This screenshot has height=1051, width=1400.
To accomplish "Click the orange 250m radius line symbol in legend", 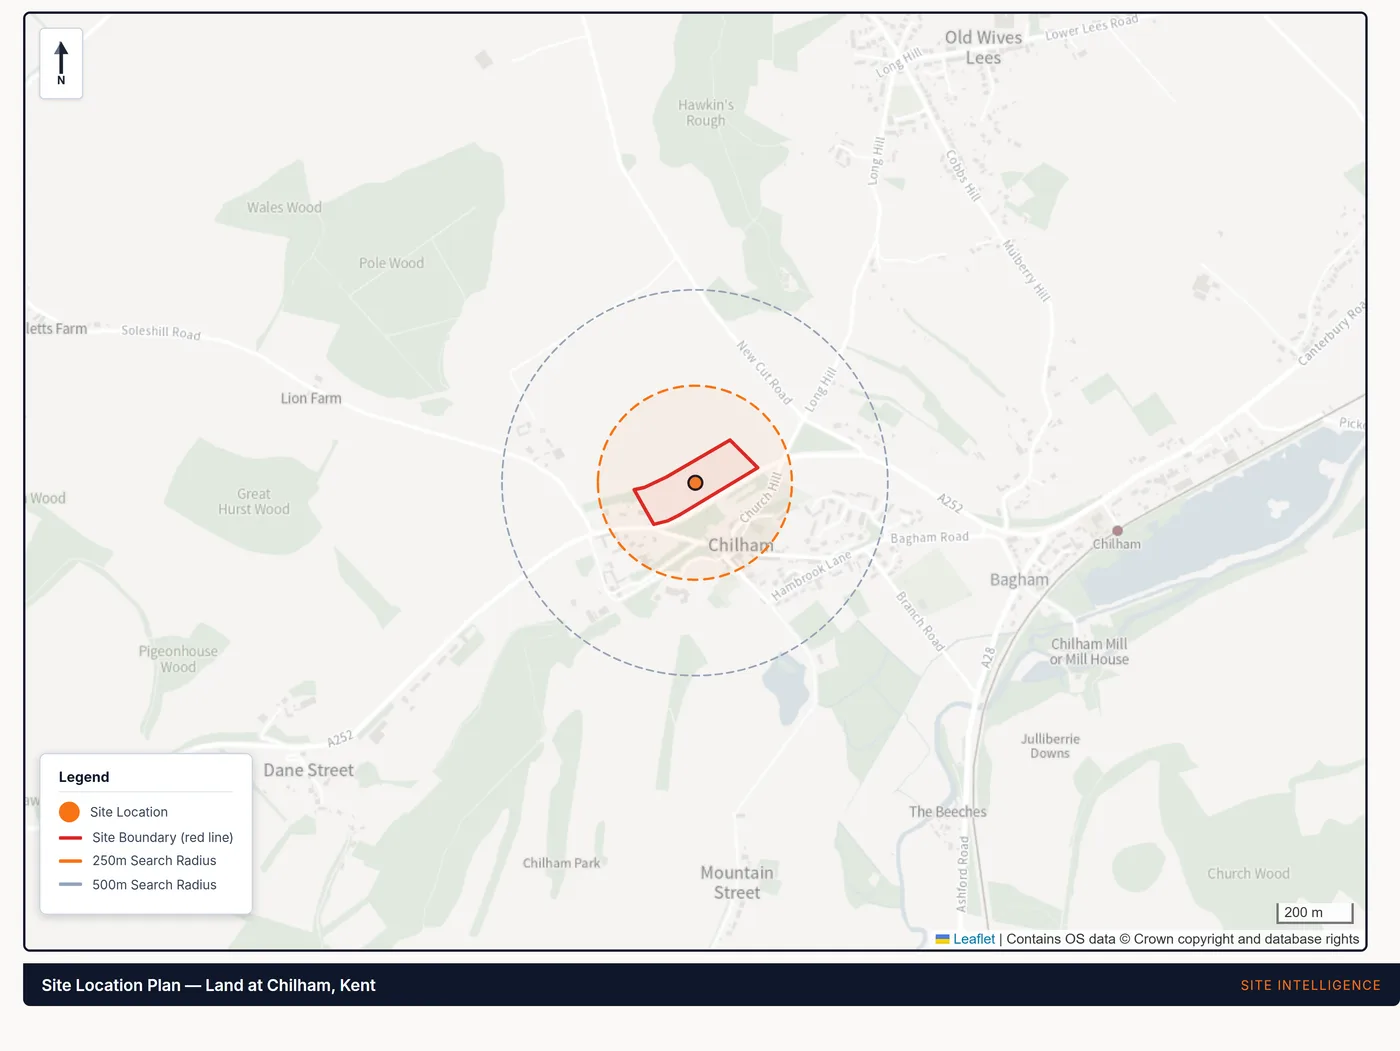I will [70, 861].
